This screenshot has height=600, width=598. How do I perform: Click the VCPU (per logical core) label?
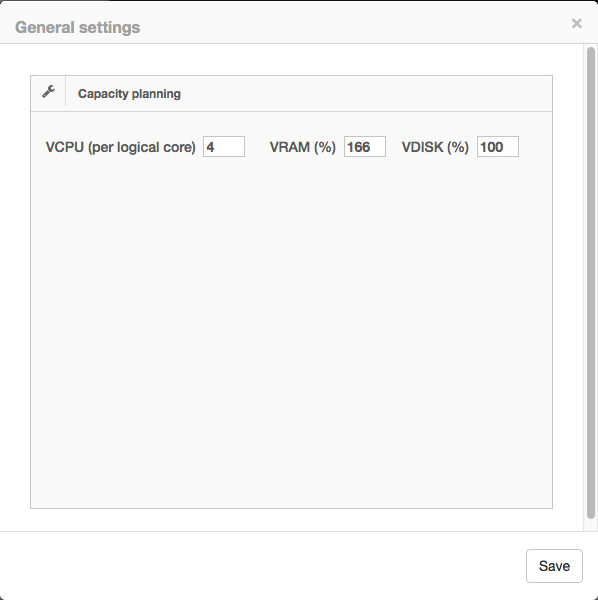pos(121,147)
